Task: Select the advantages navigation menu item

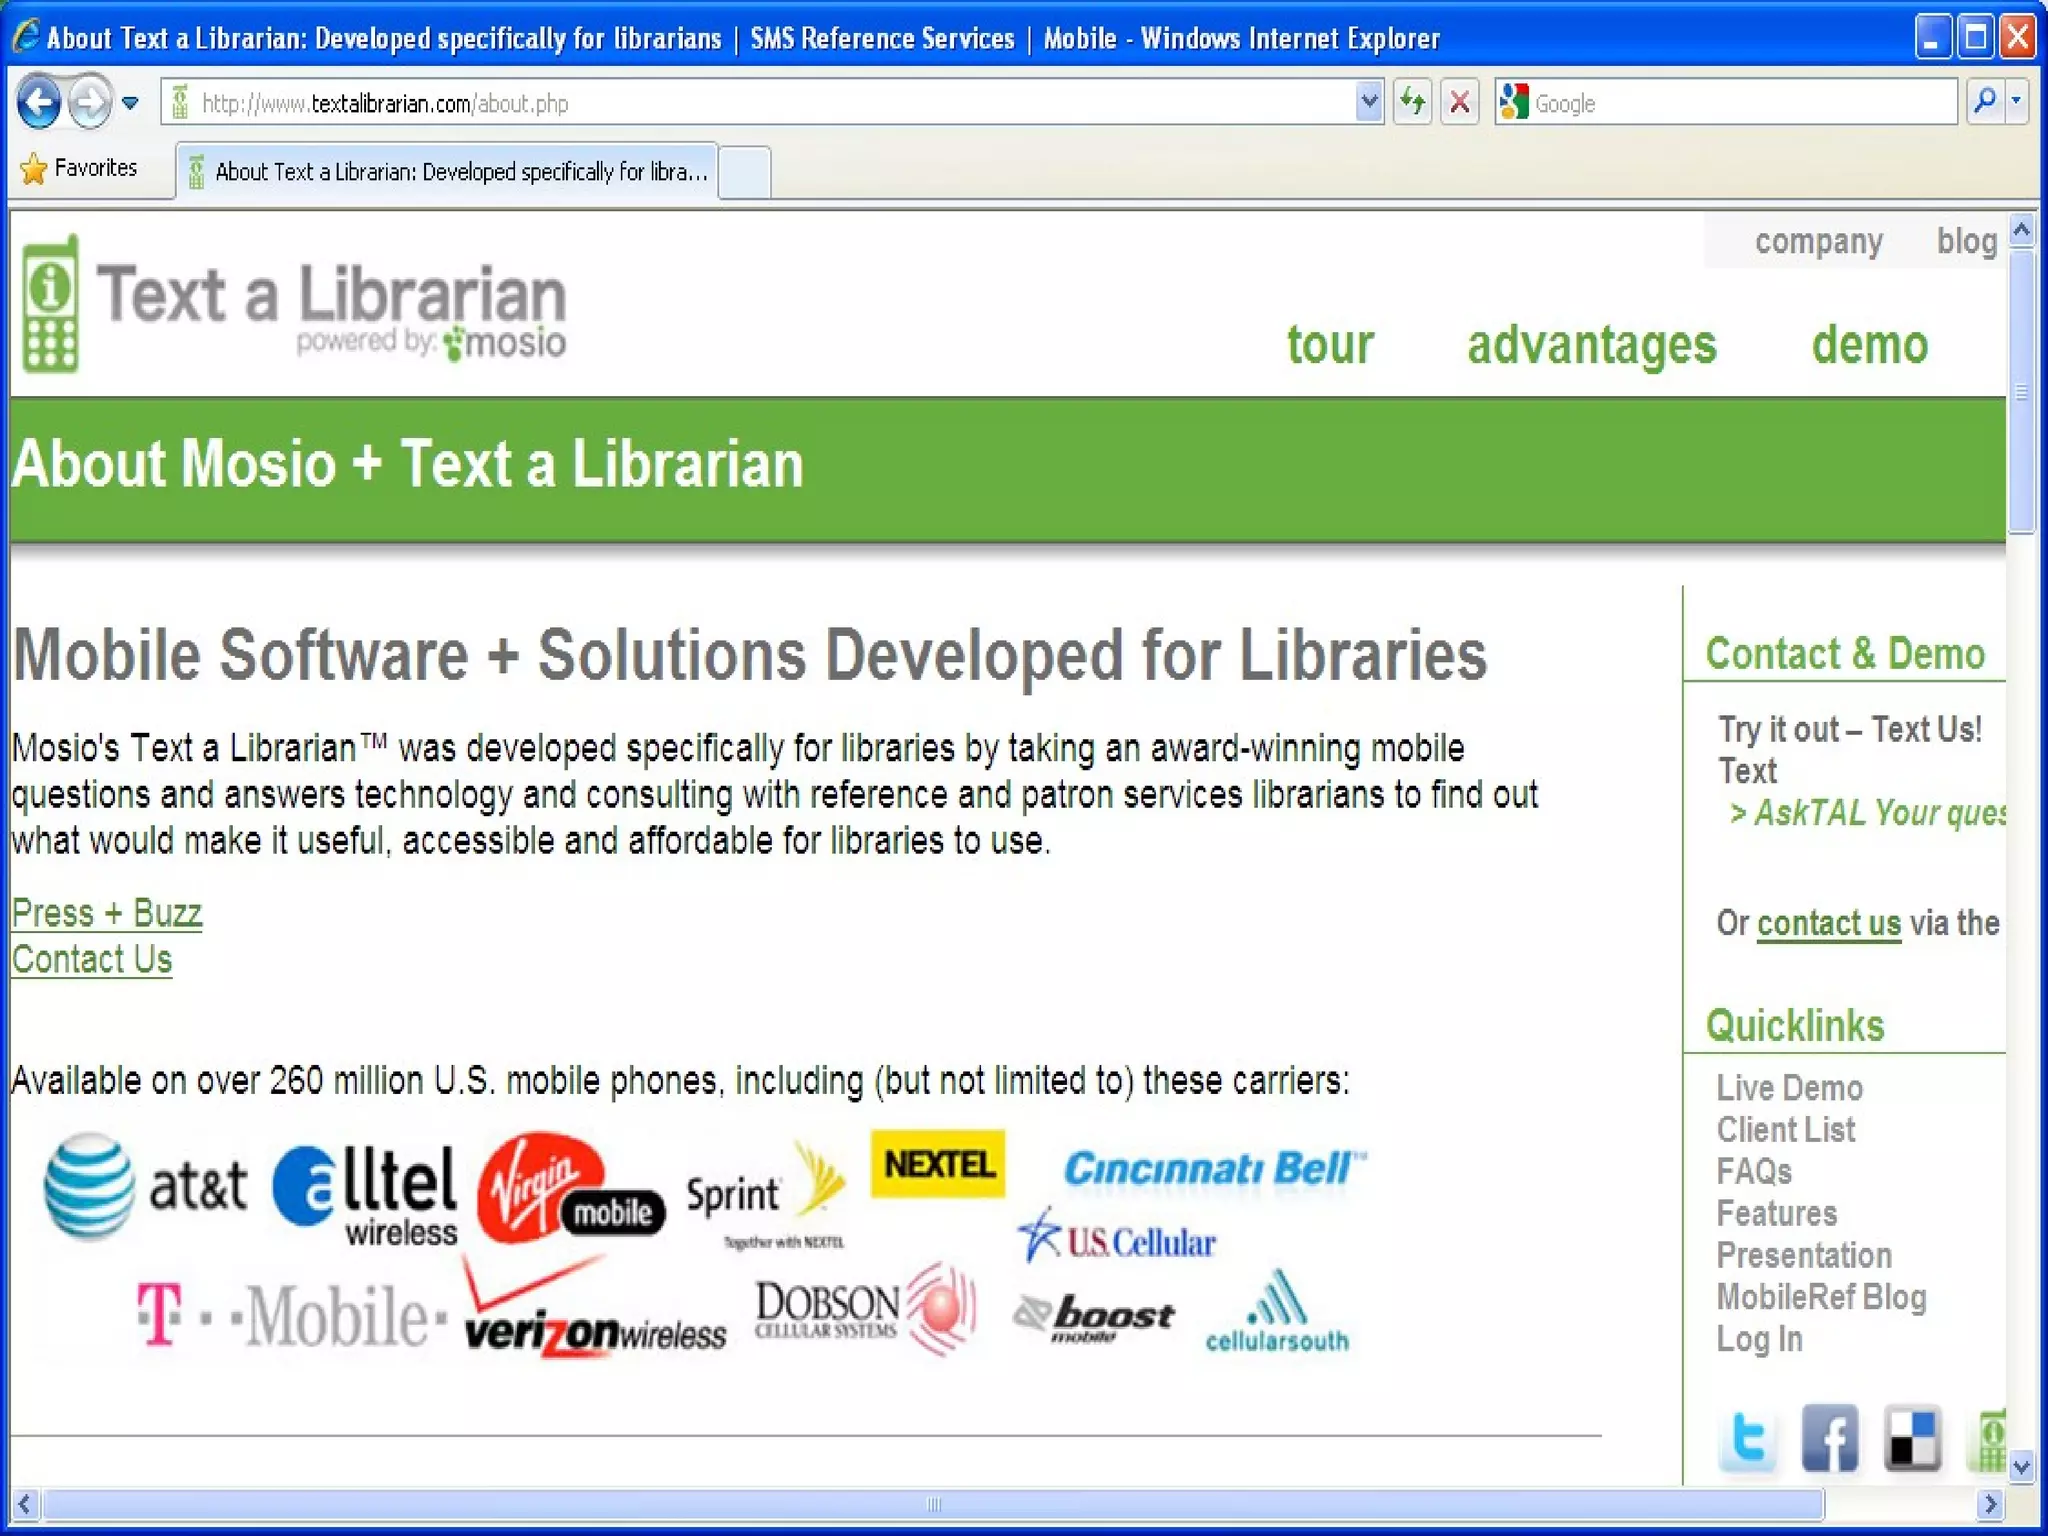Action: [1591, 345]
